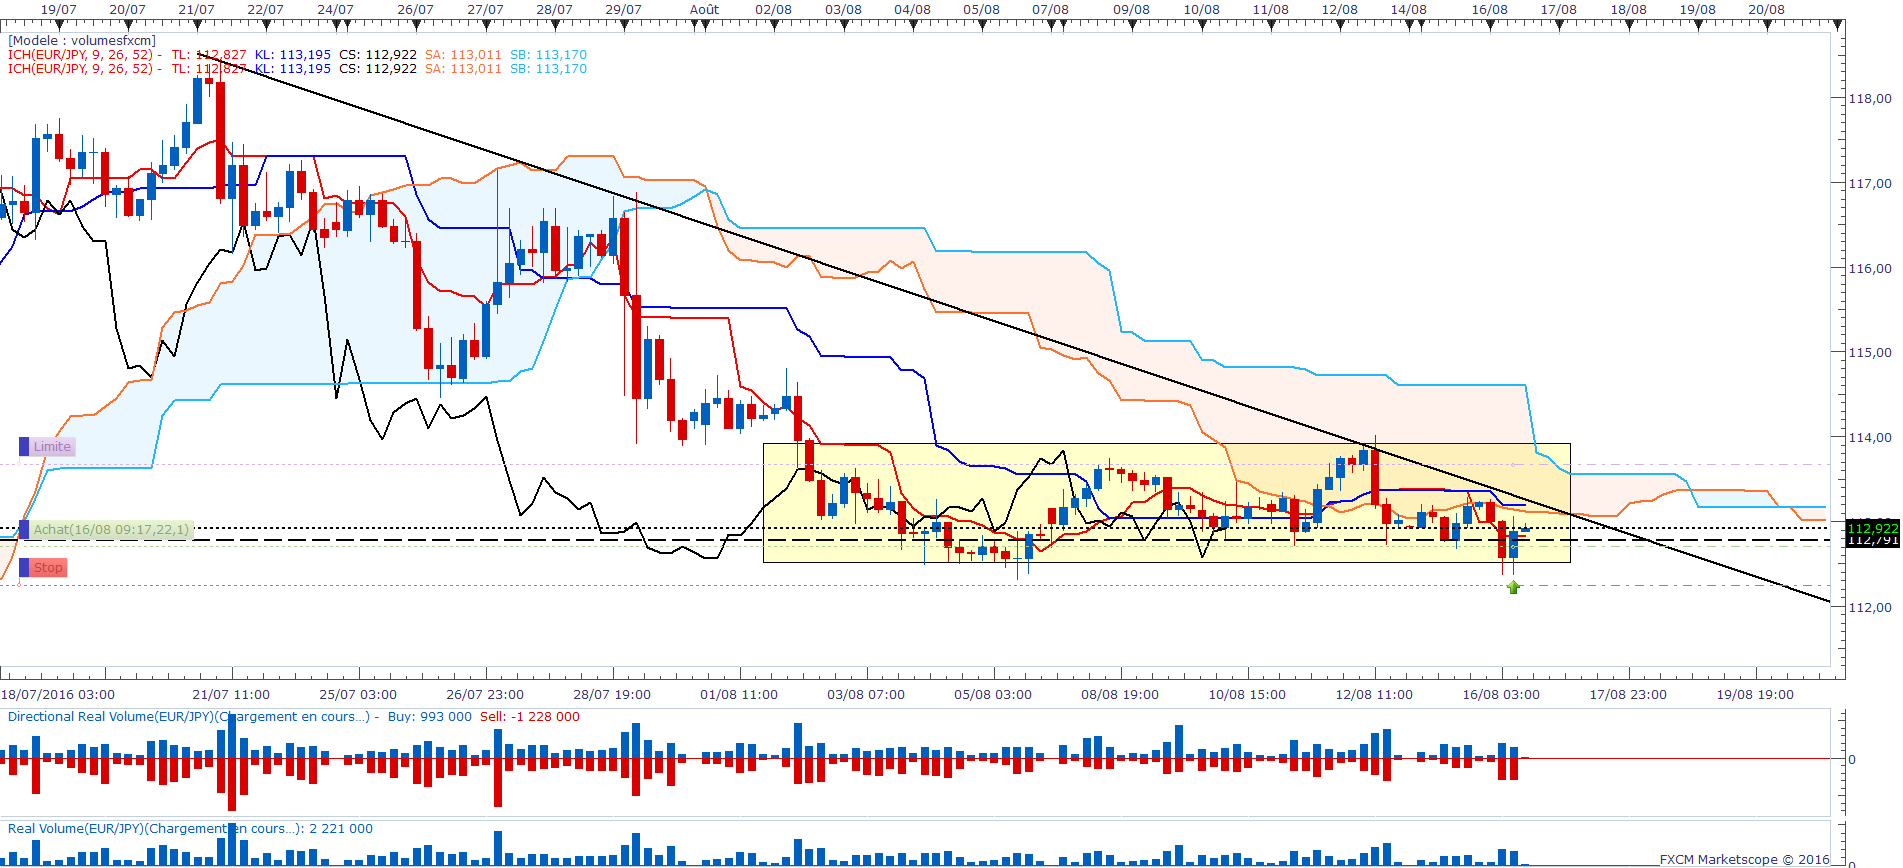Click the 20/08 date on top axis
The width and height of the screenshot is (1903, 868).
1766,10
